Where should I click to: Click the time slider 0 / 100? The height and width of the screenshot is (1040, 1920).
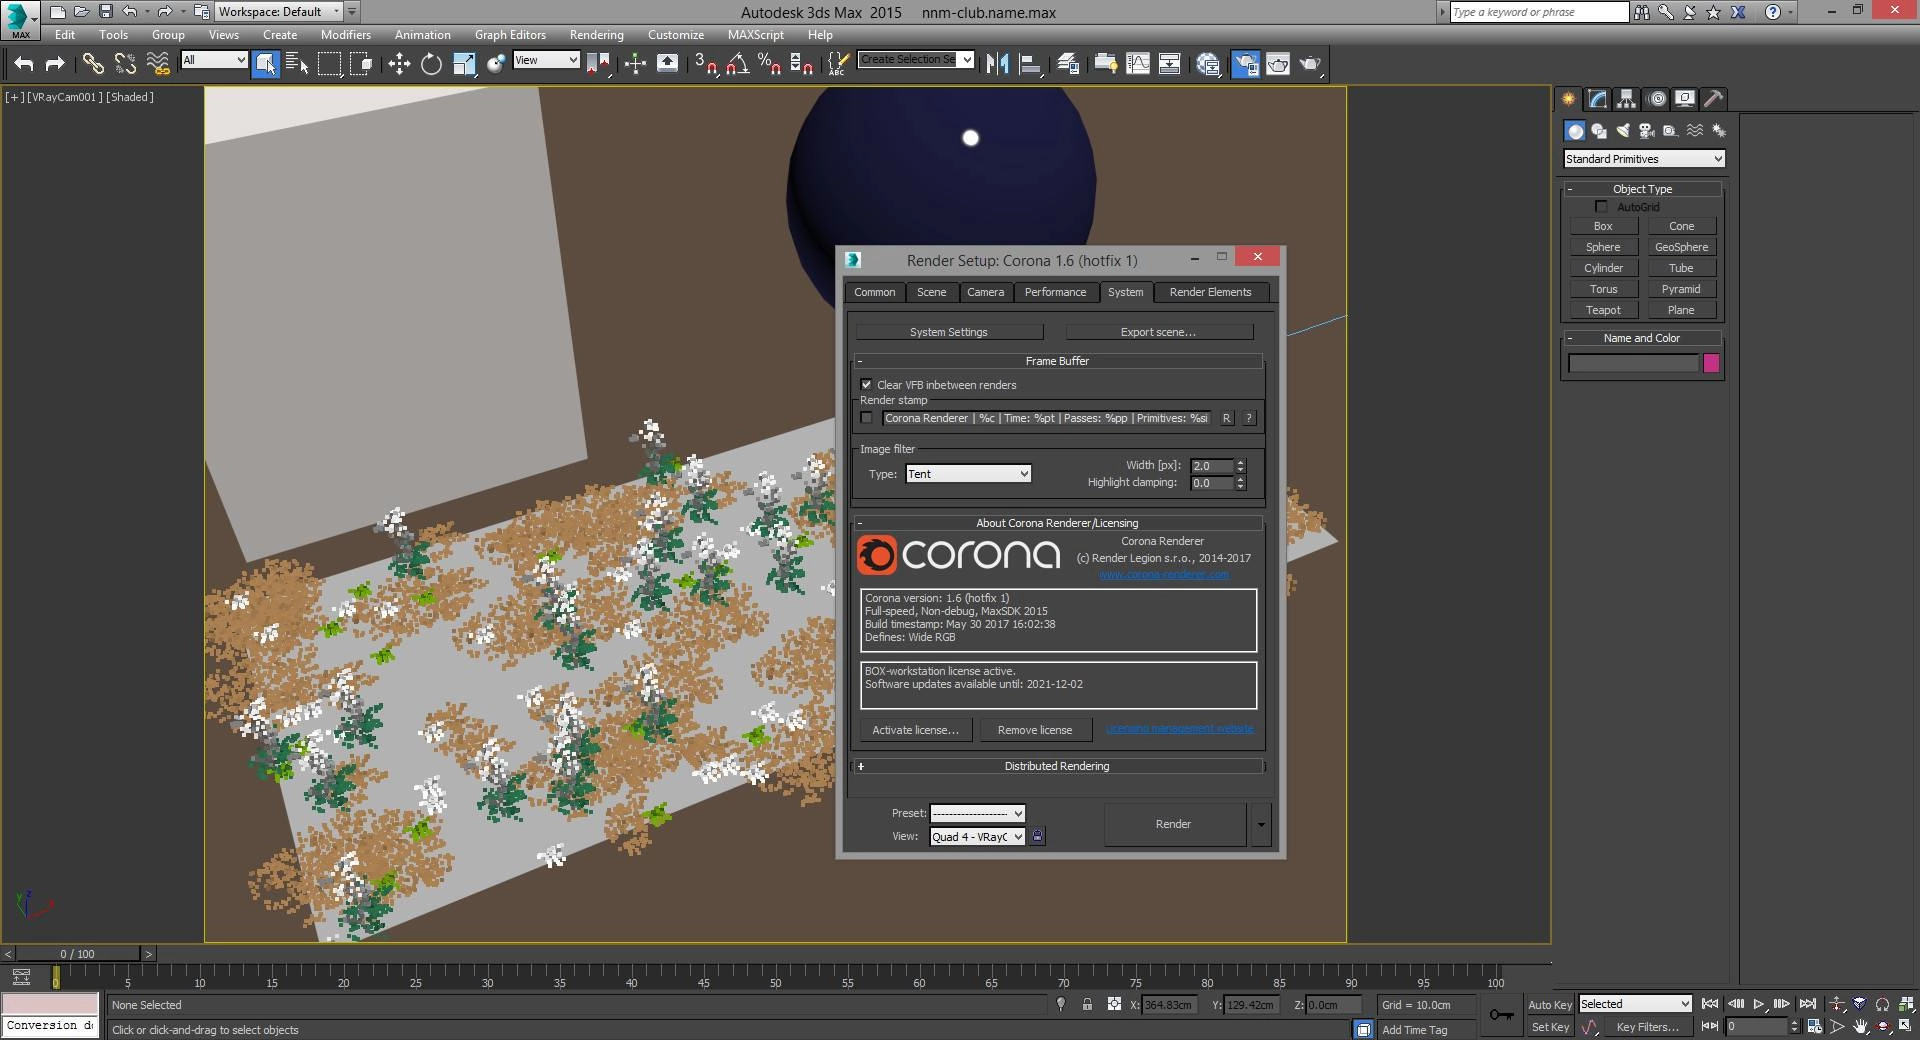coord(78,954)
